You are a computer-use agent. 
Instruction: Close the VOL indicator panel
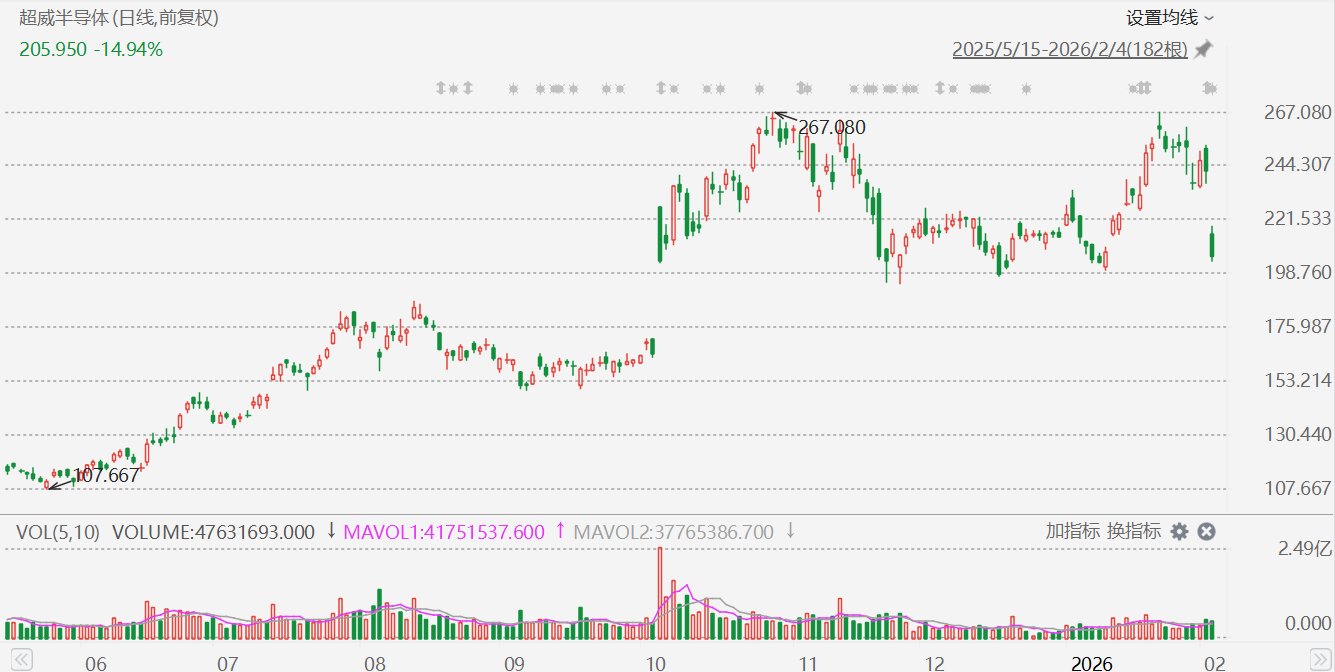pos(1206,532)
